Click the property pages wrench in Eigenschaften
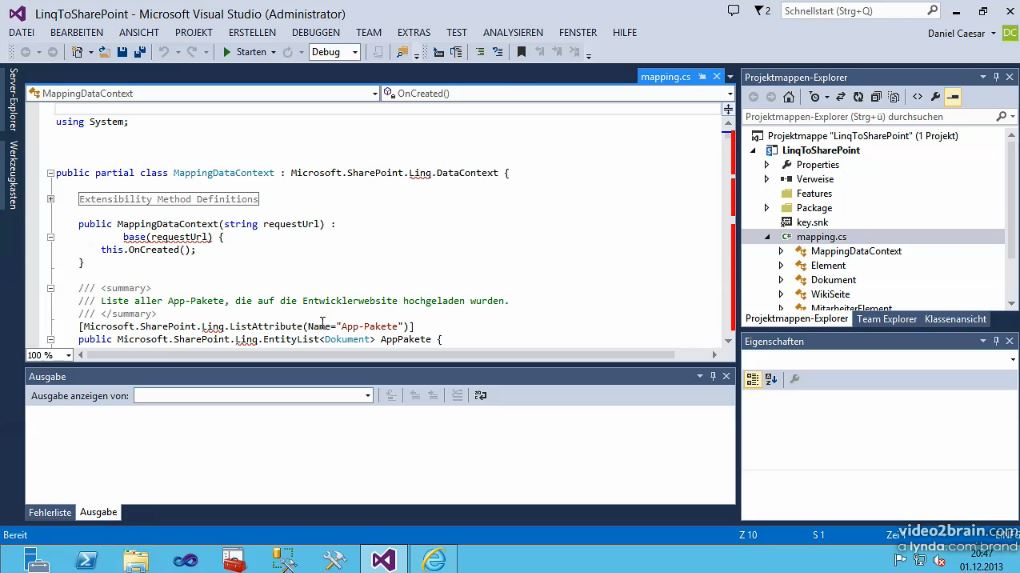The height and width of the screenshot is (573, 1020). (x=794, y=379)
